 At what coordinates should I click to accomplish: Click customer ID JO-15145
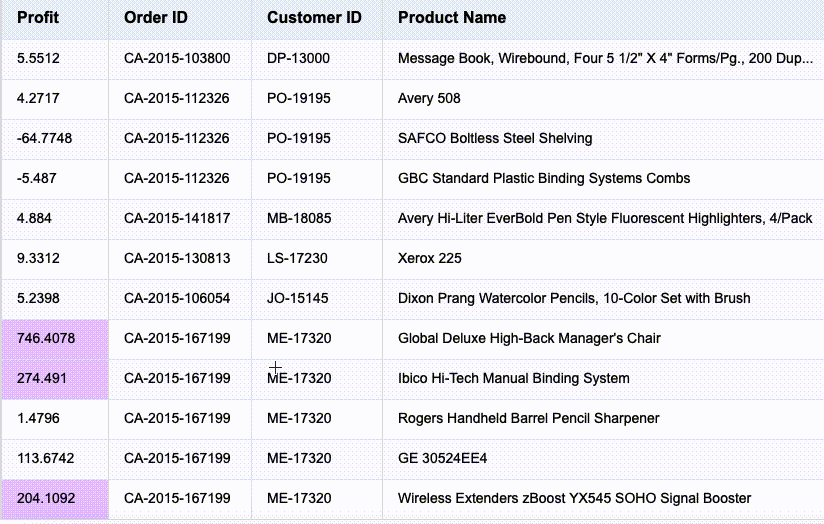[x=298, y=298]
